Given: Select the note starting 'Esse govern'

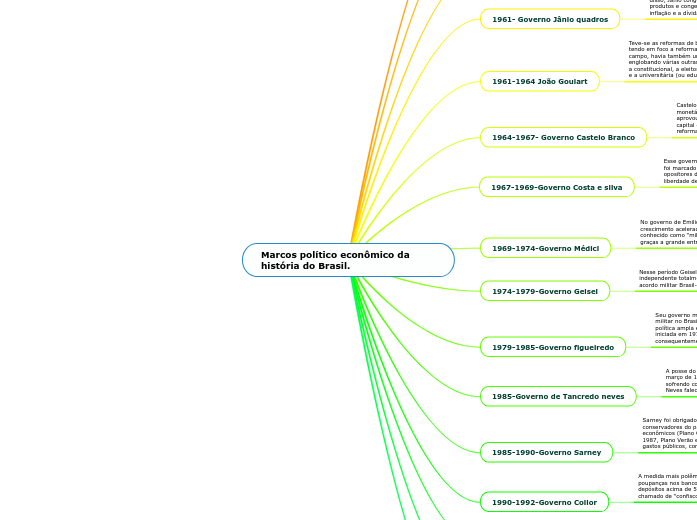Looking at the screenshot, I should coord(679,170).
